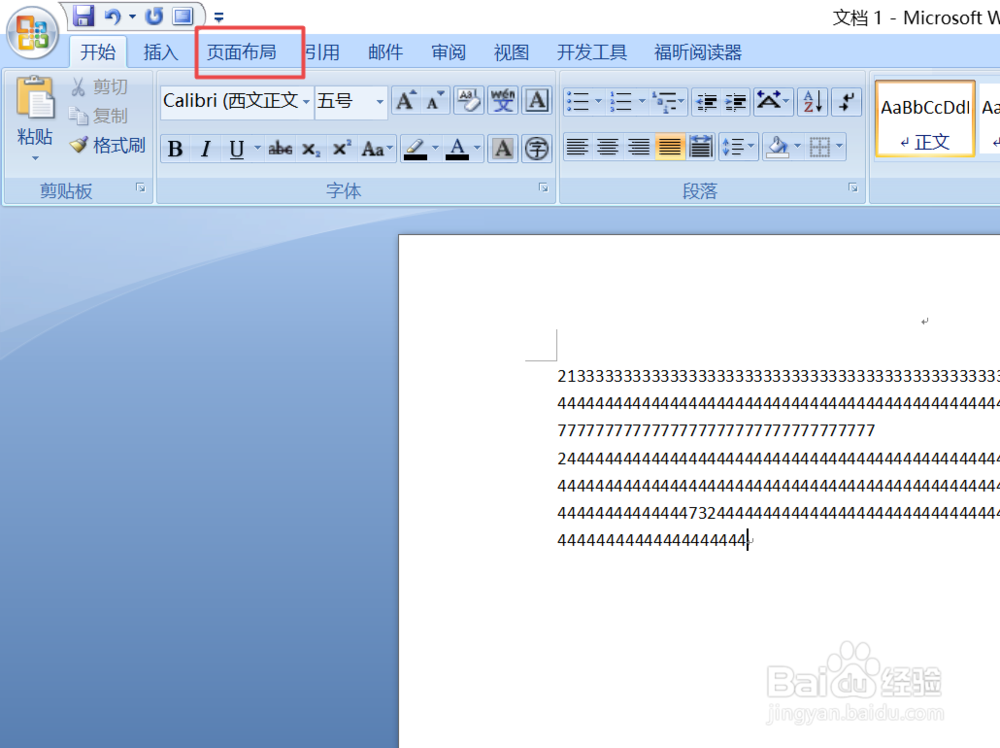This screenshot has width=1000, height=748.
Task: Open the 视图 tab
Action: 511,52
